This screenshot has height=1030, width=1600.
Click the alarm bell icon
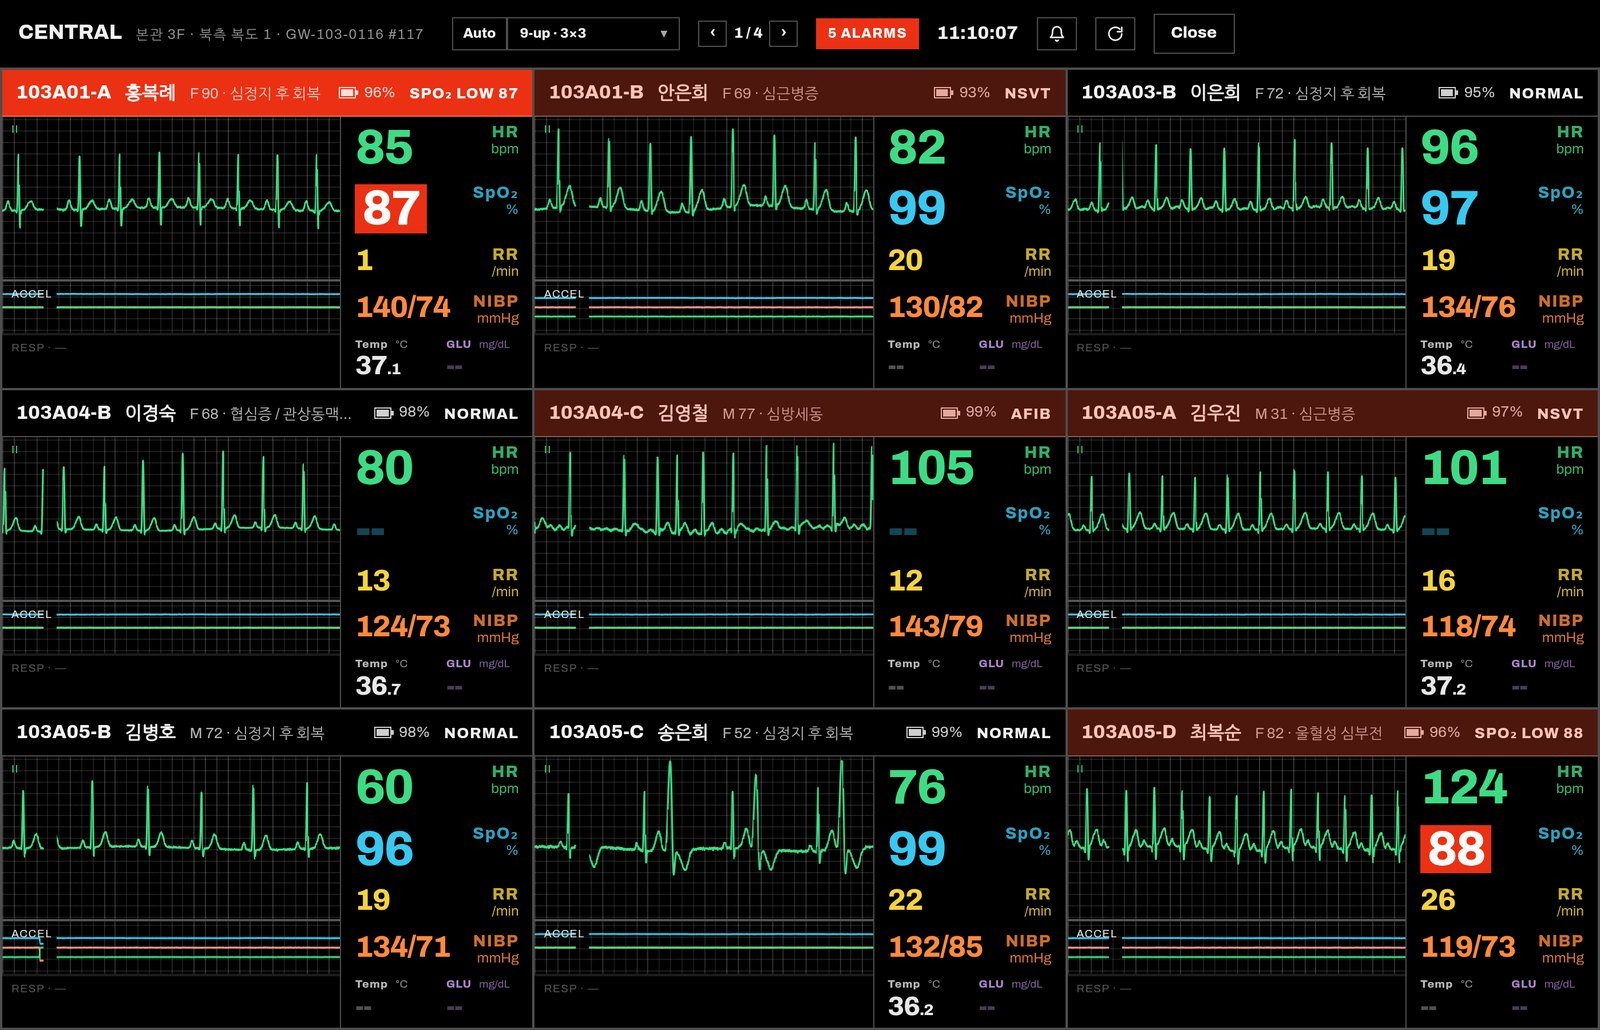(1056, 33)
